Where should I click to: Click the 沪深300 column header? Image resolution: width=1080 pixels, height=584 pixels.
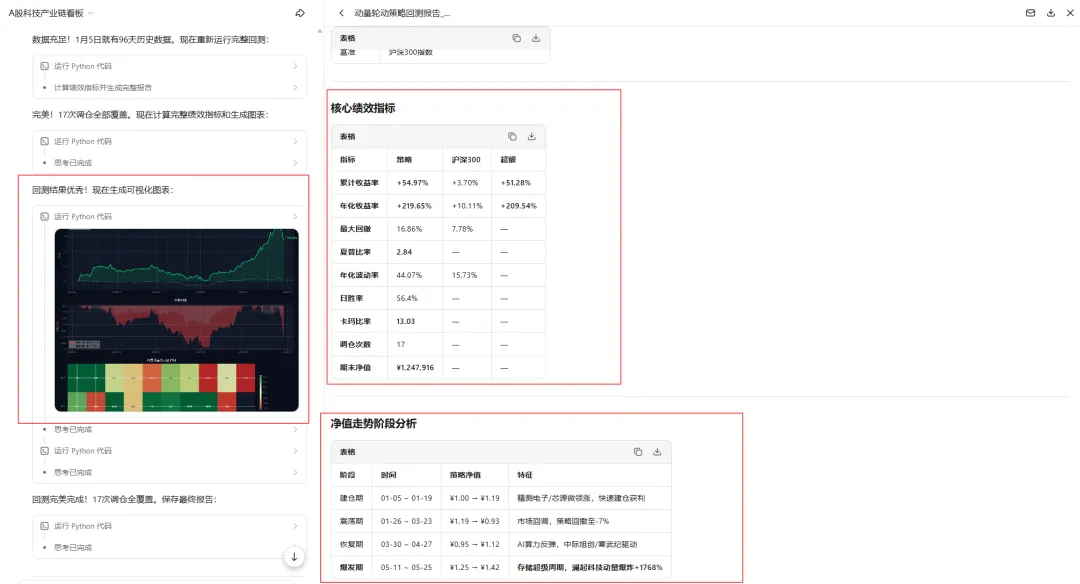pyautogui.click(x=466, y=159)
